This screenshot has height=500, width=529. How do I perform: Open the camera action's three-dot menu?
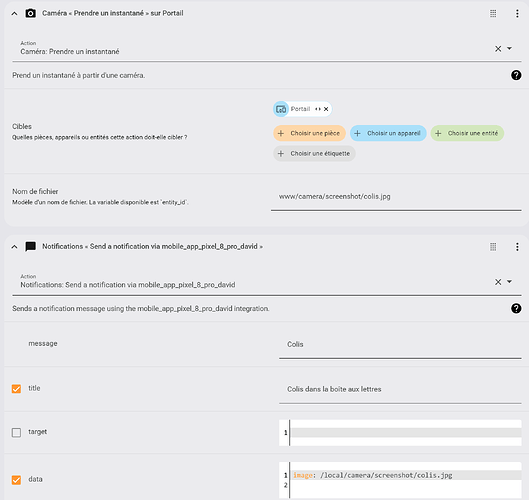[x=517, y=13]
